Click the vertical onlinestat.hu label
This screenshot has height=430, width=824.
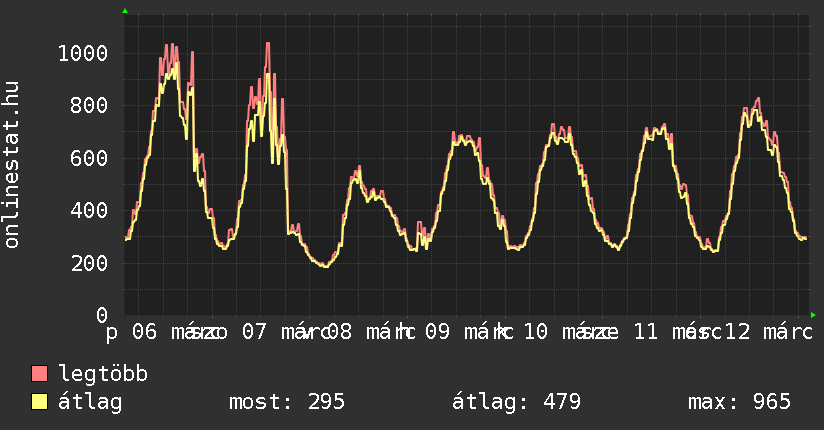[x=12, y=164]
